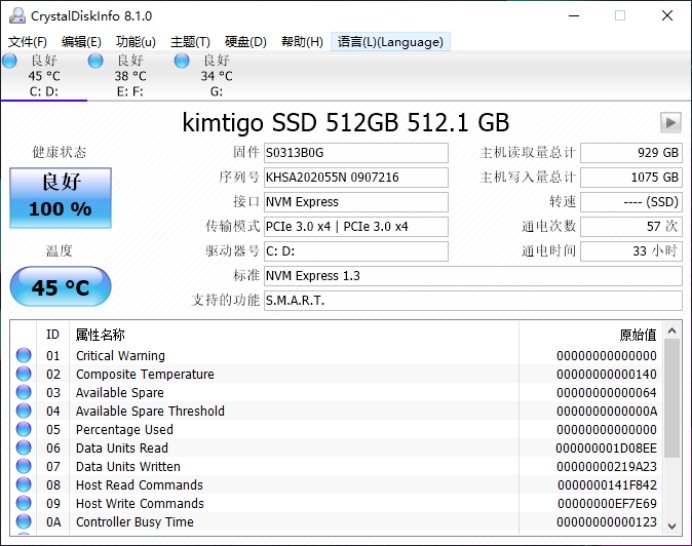
Task: Click the firmware field S0313B0G
Action: [356, 153]
